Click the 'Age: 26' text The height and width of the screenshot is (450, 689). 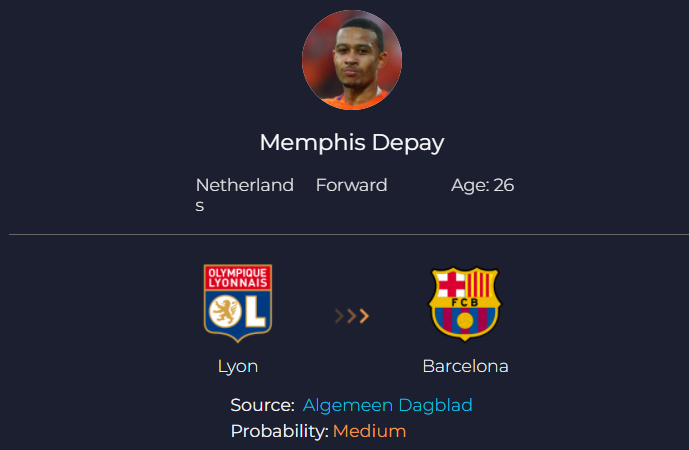[482, 185]
